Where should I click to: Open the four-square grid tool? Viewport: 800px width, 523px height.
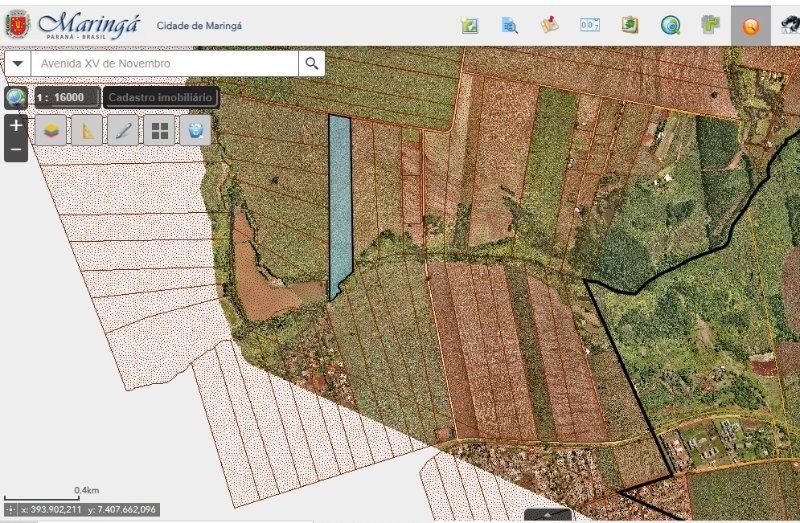[159, 130]
